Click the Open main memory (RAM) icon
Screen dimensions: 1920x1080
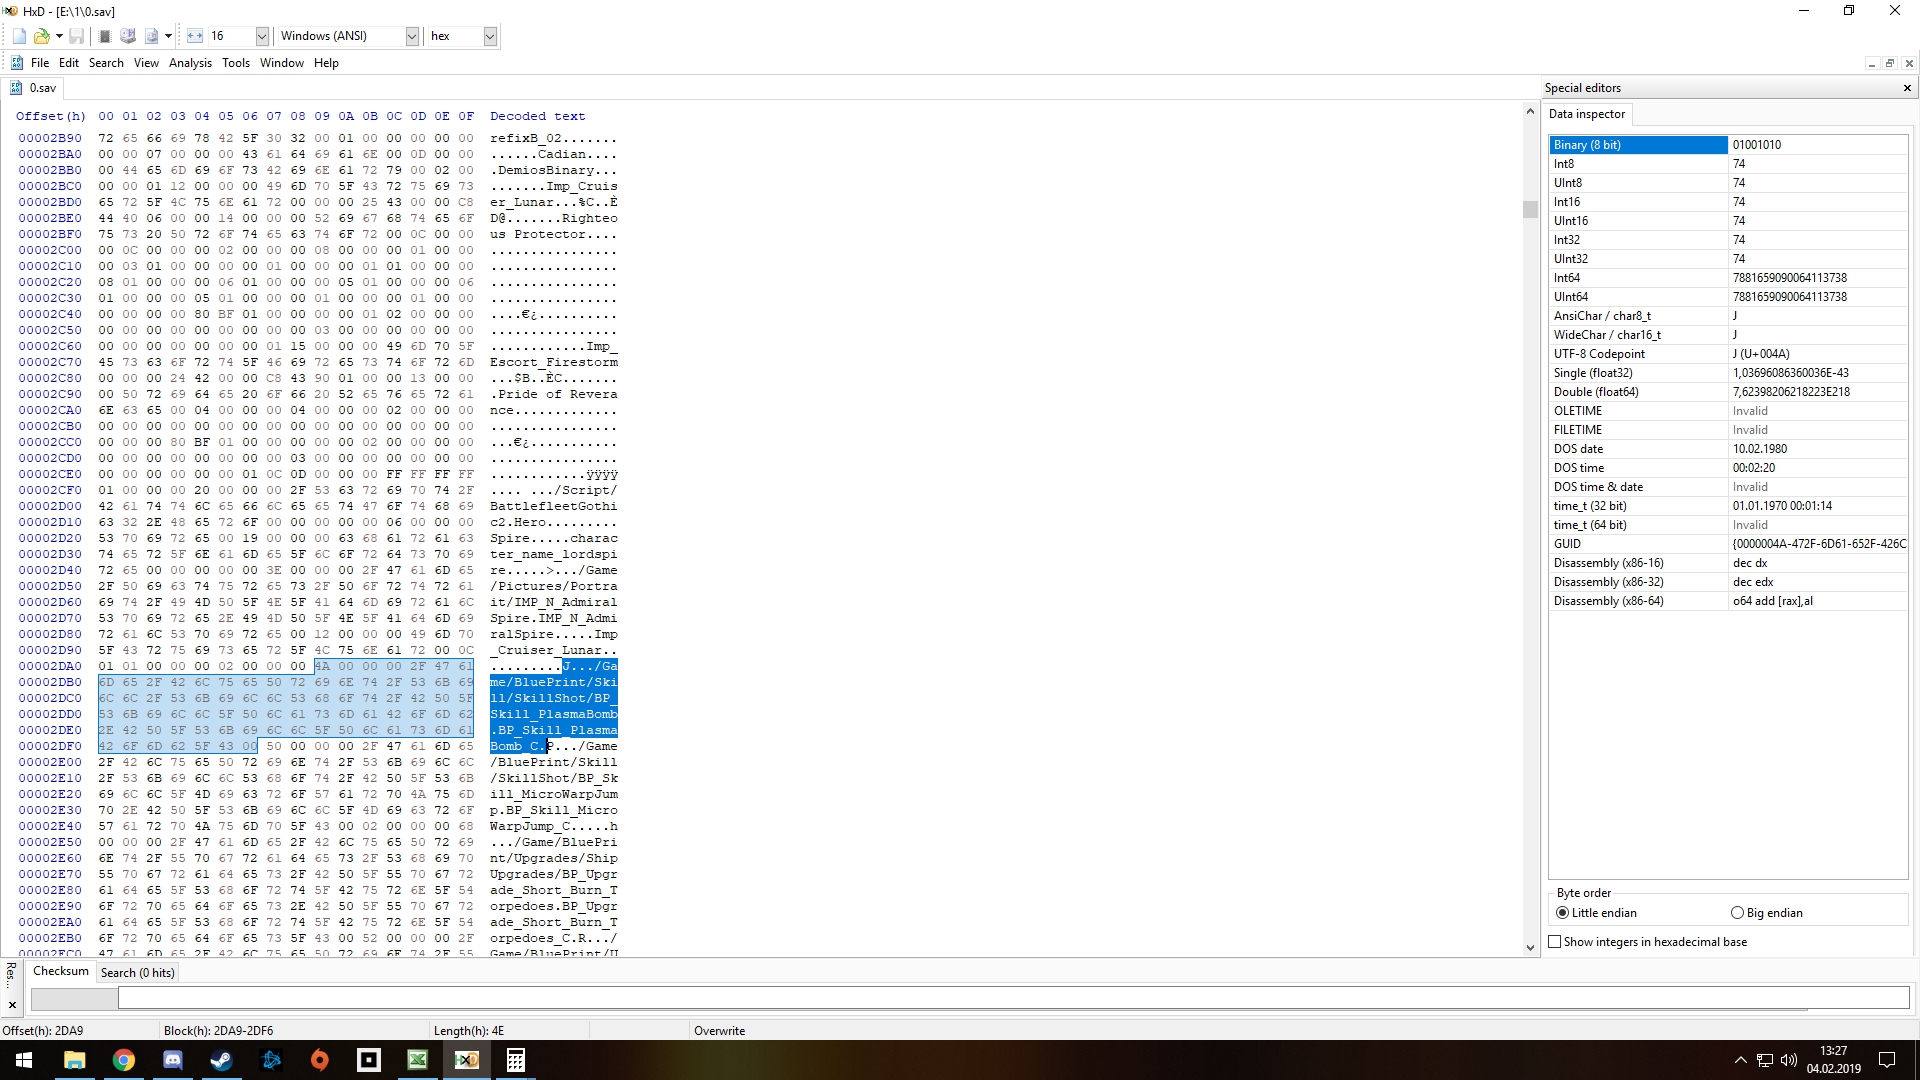(104, 36)
